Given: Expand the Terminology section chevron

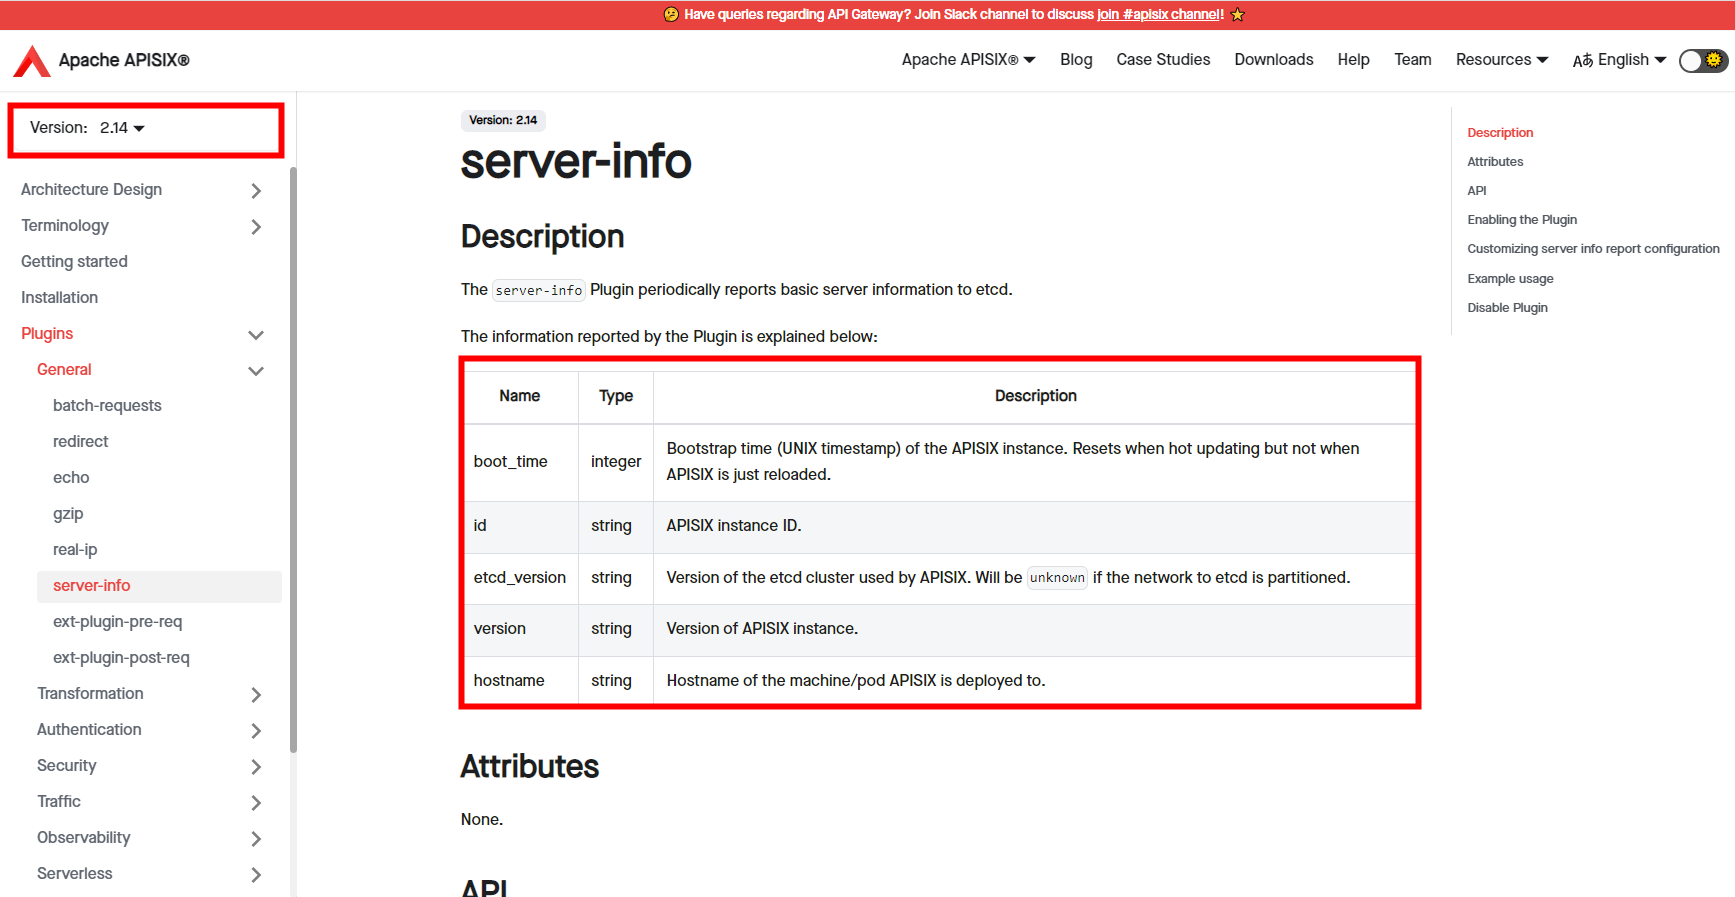Looking at the screenshot, I should pos(256,226).
